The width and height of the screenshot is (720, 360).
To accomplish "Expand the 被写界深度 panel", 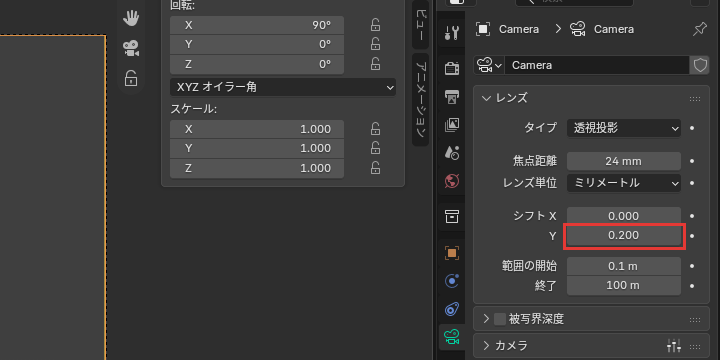I will pos(486,319).
